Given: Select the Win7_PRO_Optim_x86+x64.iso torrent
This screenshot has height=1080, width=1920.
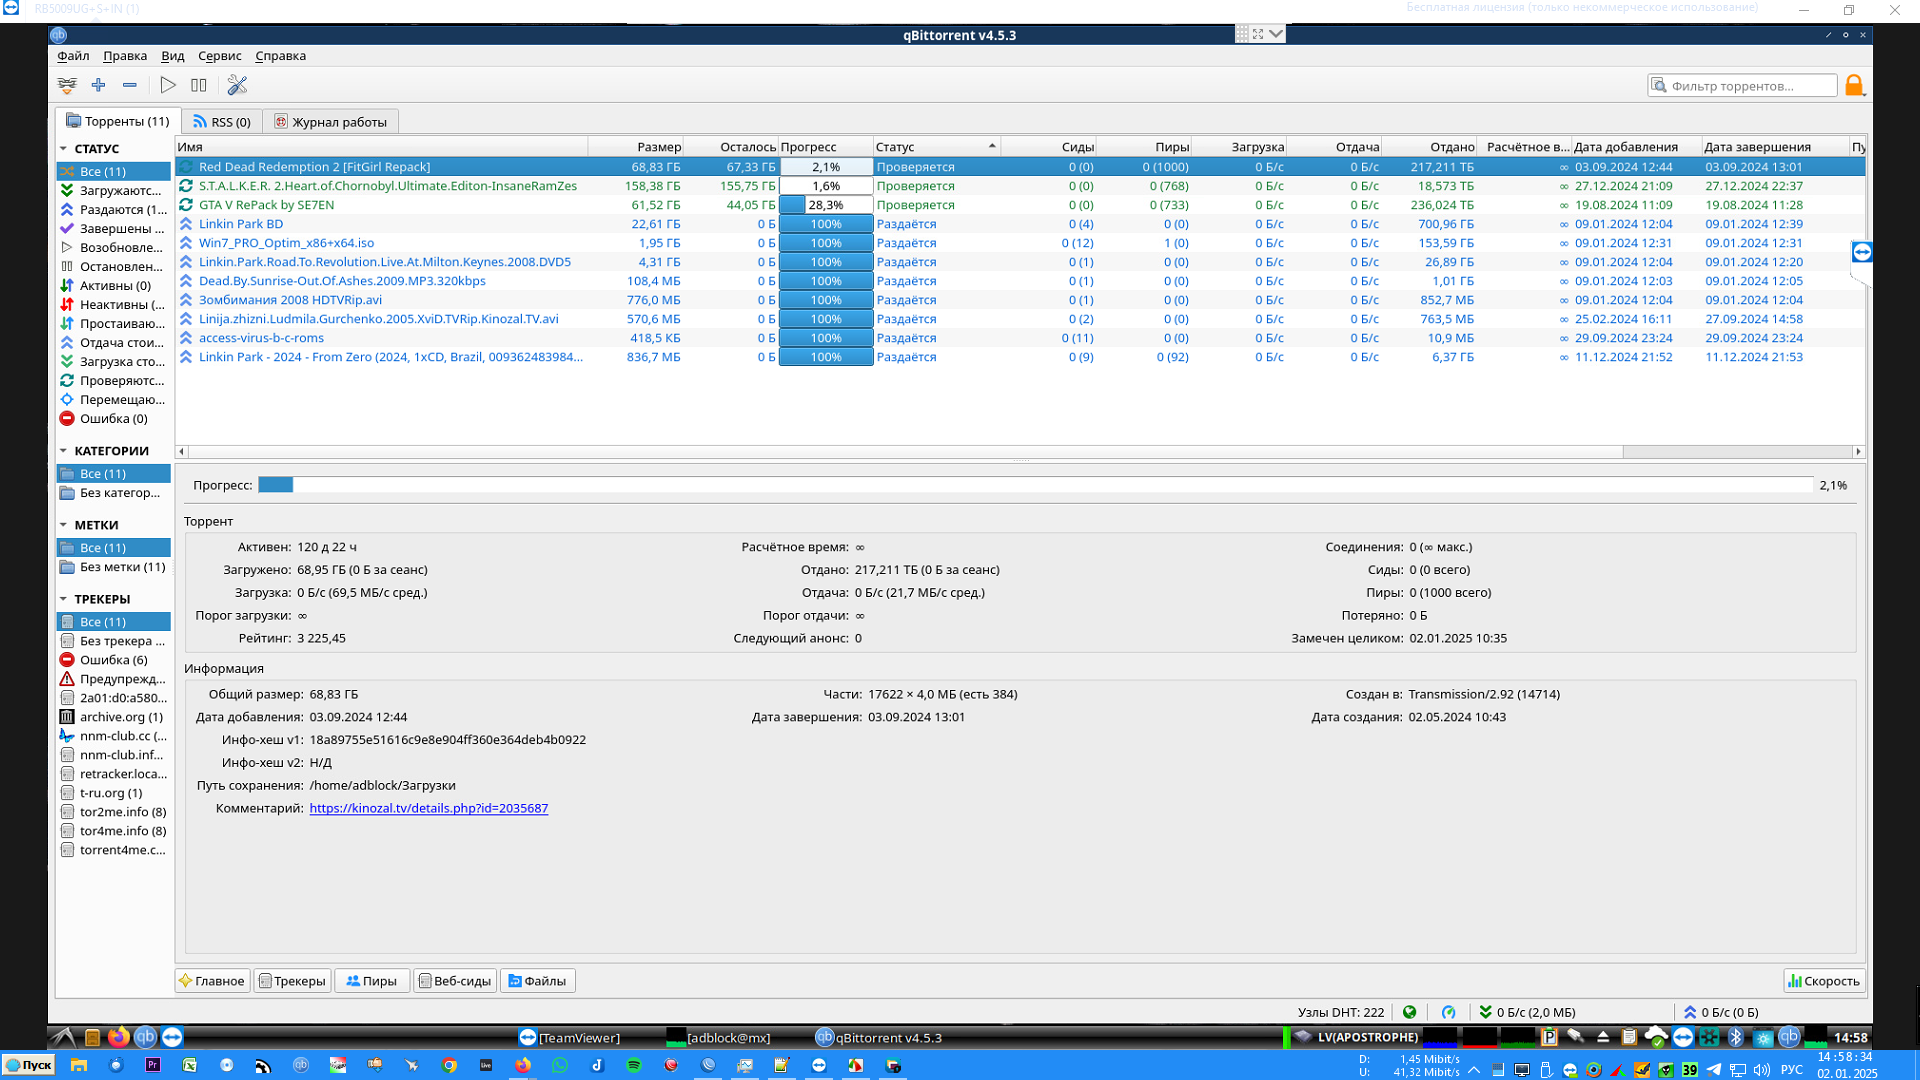Looking at the screenshot, I should tap(1020, 243).
